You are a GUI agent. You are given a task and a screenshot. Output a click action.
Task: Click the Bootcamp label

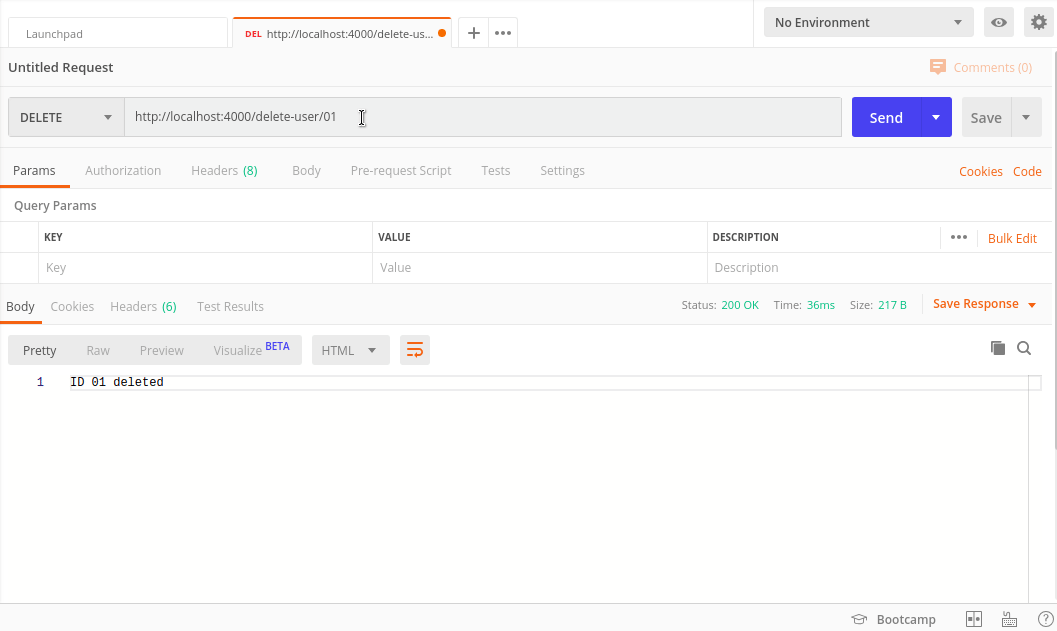(x=905, y=619)
